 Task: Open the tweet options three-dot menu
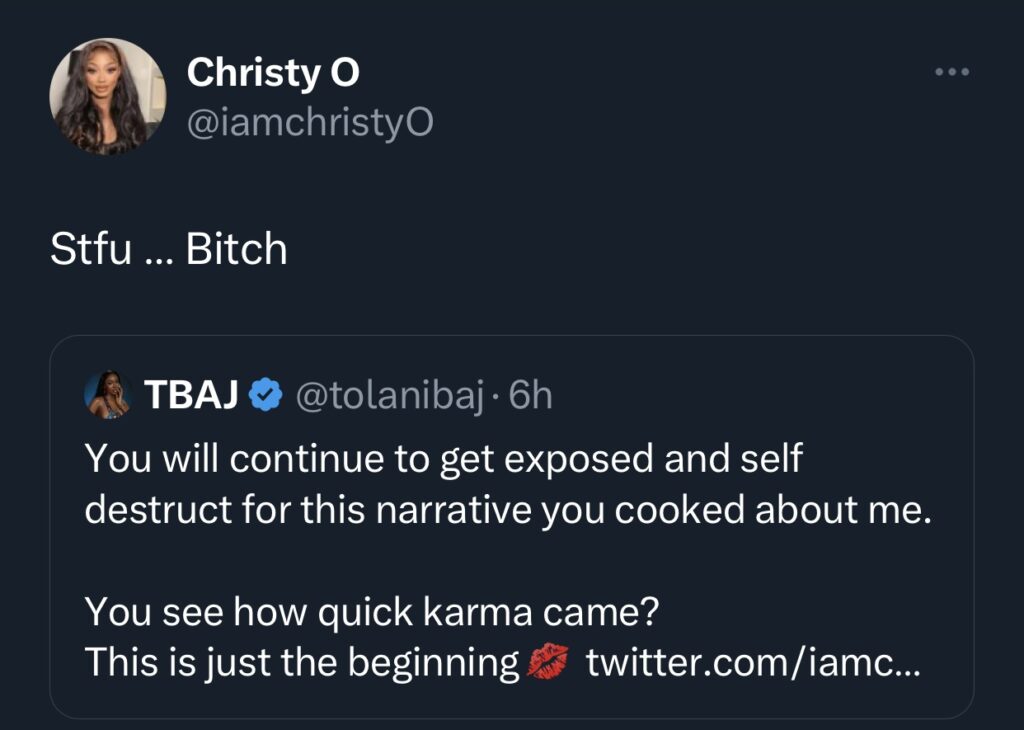click(951, 70)
